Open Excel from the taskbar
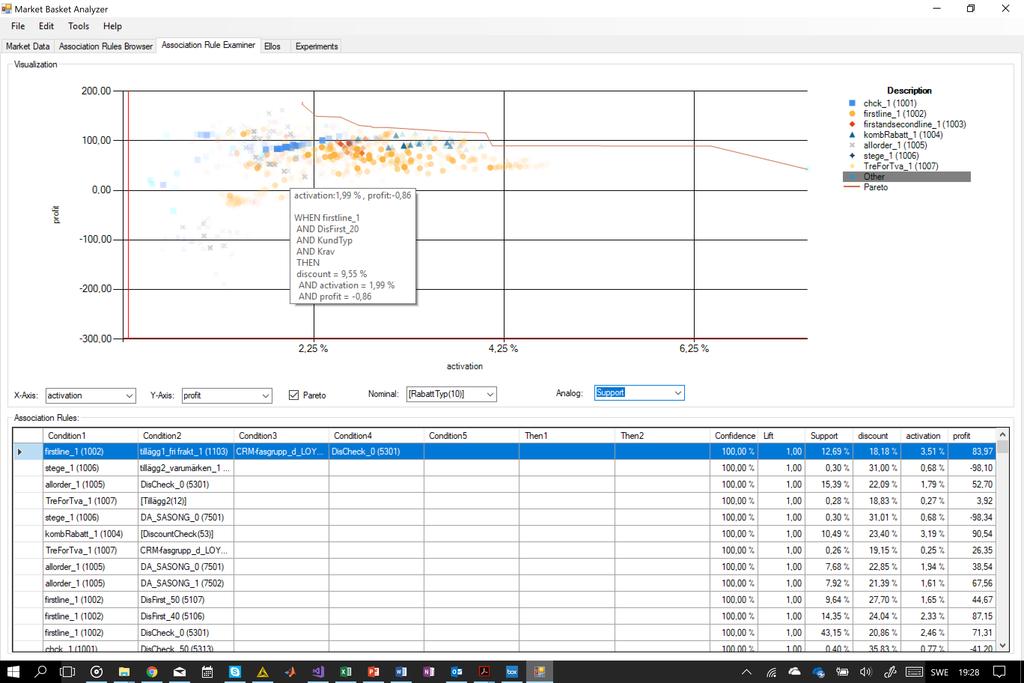Image resolution: width=1024 pixels, height=683 pixels. point(346,671)
